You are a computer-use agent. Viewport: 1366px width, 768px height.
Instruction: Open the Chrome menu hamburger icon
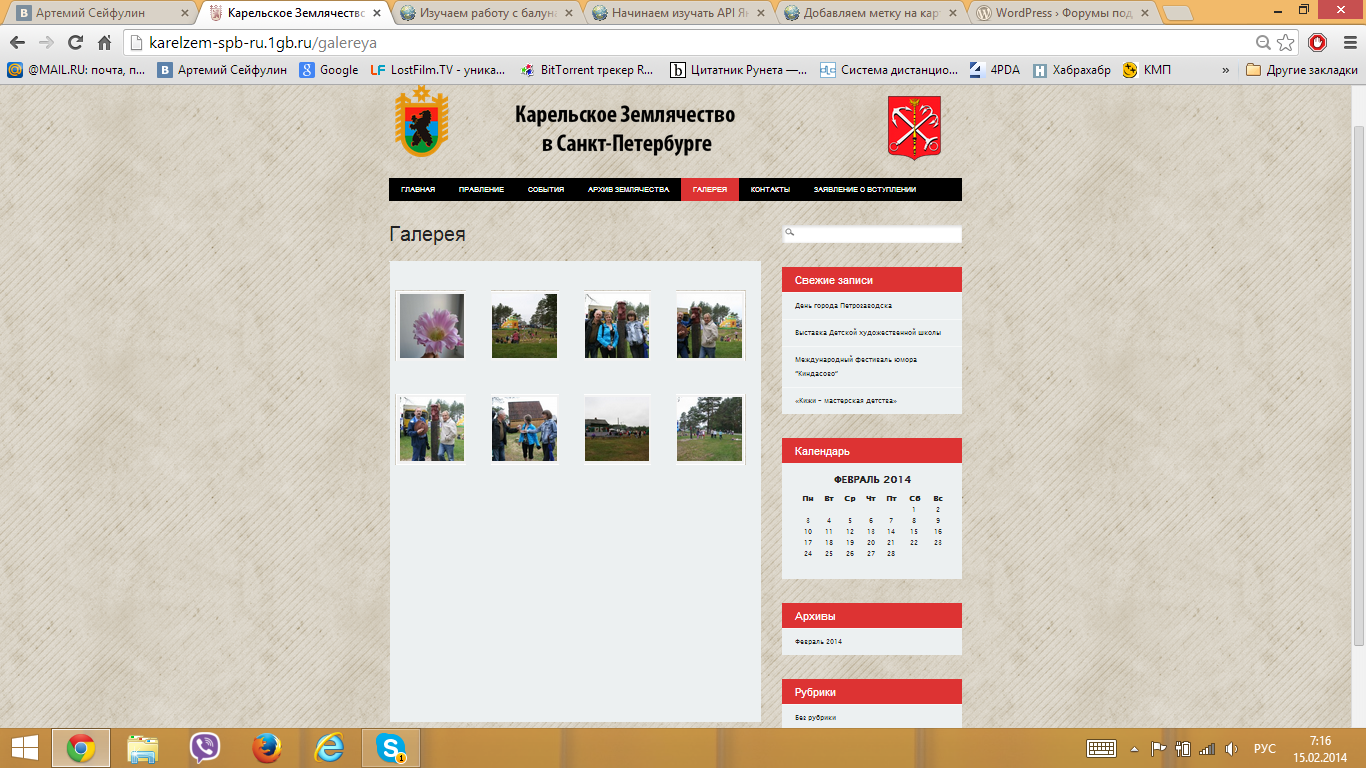(1346, 43)
